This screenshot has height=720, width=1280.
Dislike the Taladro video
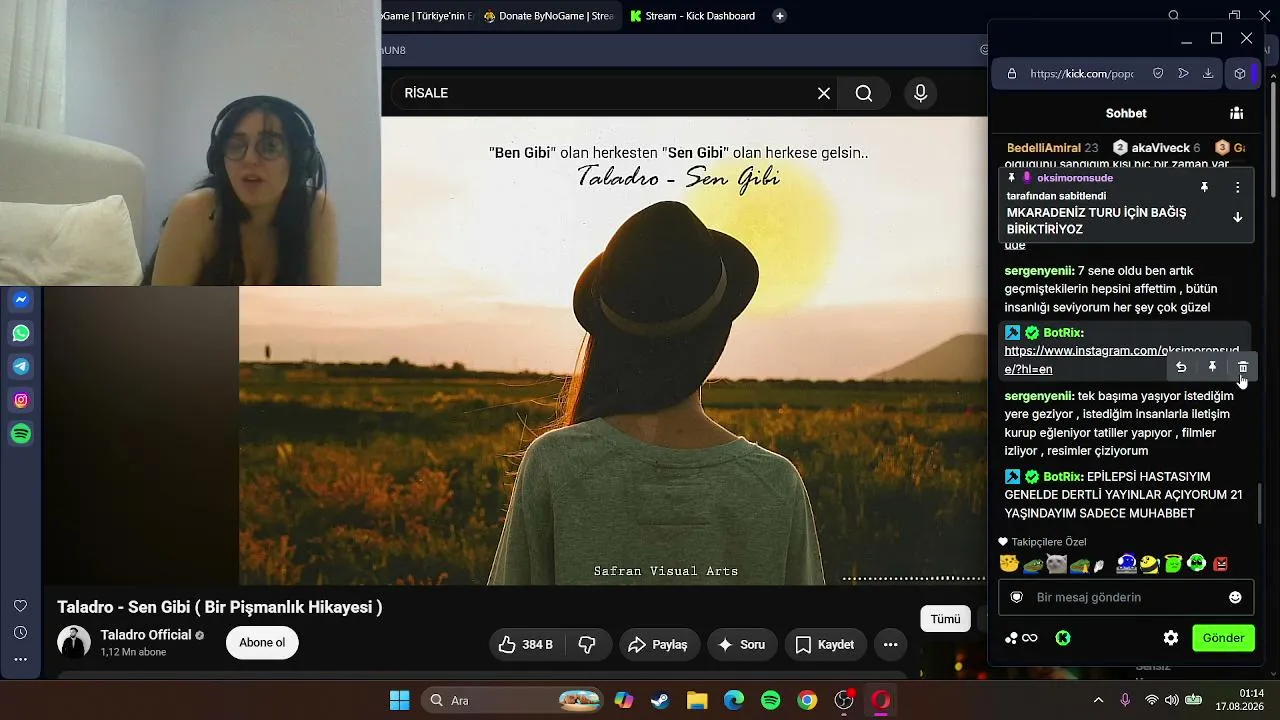588,645
